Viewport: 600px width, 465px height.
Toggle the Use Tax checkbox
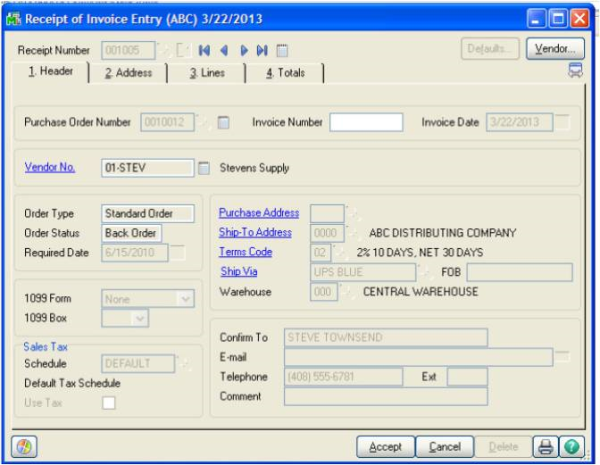(108, 402)
